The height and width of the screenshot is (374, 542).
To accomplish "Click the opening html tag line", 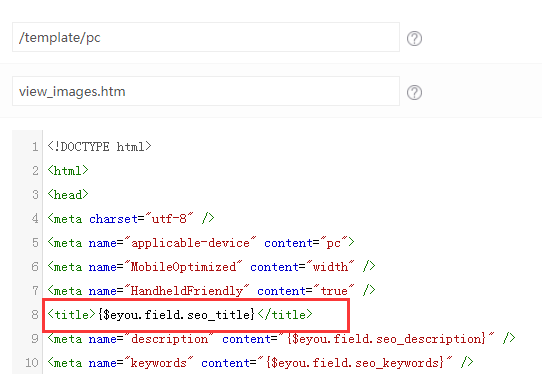I will (x=68, y=171).
